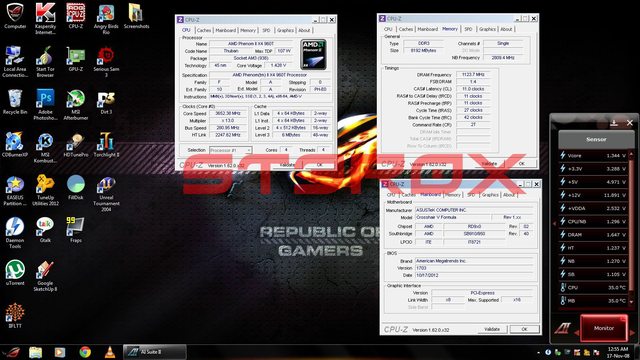
Task: Open Selection Processor #1 dropdown in CPU-Z
Action: (231, 150)
